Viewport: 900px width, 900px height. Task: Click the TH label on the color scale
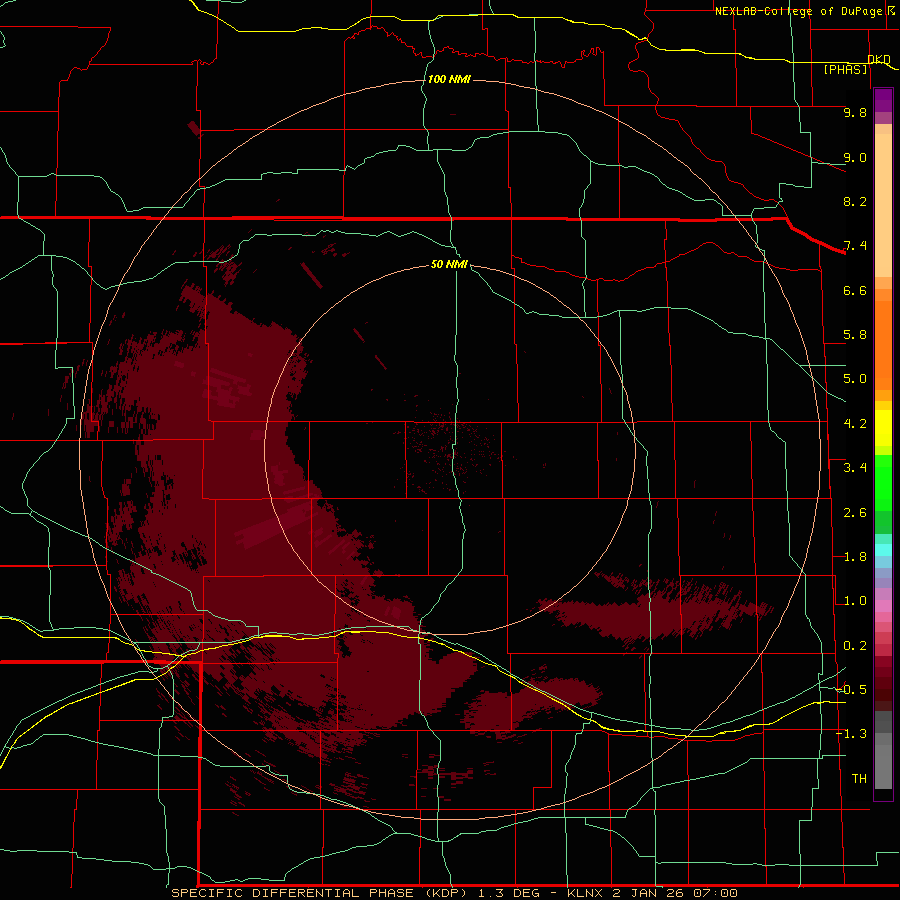pyautogui.click(x=859, y=779)
